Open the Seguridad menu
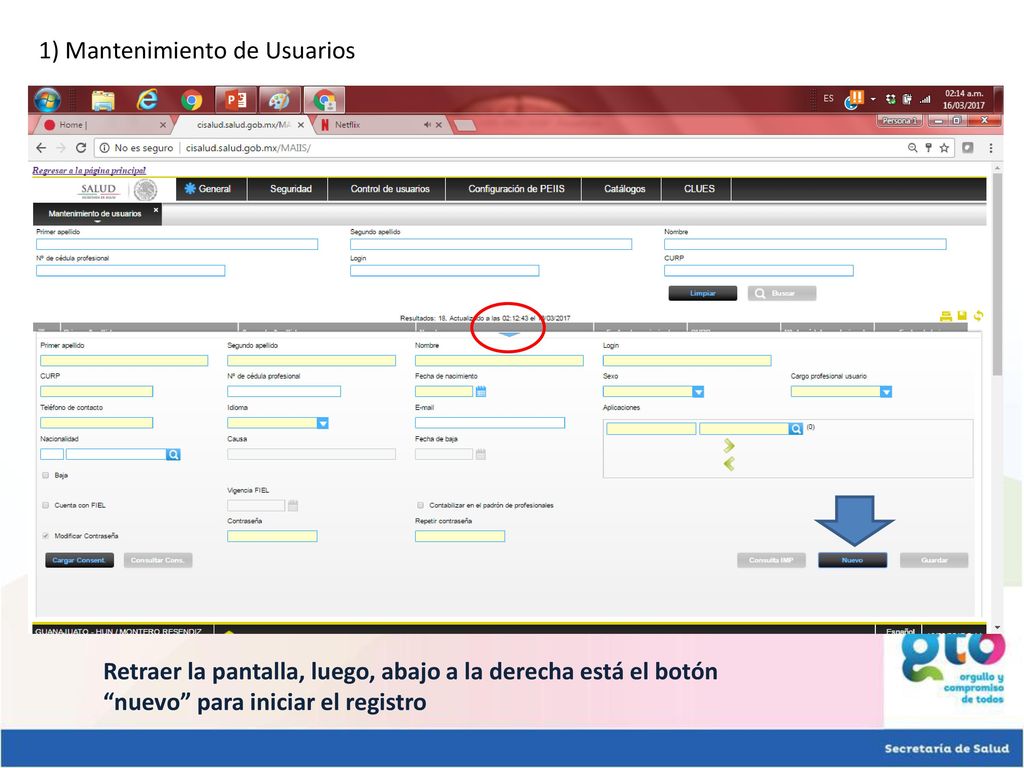 click(291, 189)
